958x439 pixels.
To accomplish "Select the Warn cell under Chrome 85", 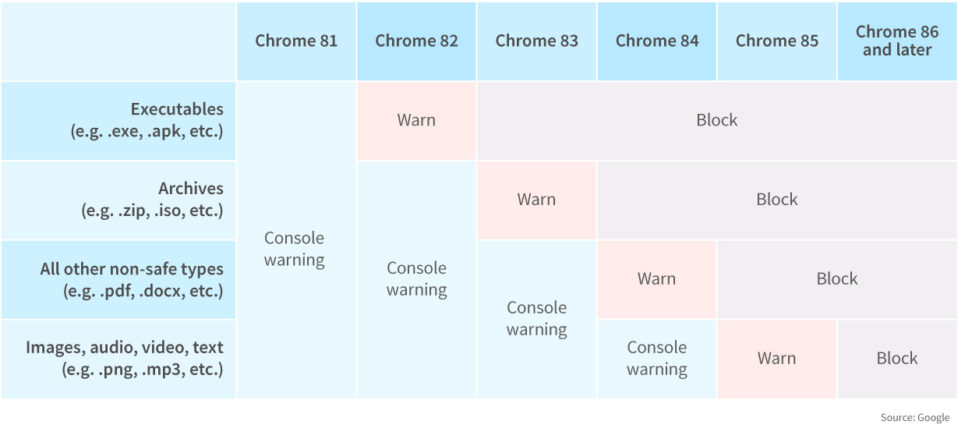I will [x=777, y=359].
